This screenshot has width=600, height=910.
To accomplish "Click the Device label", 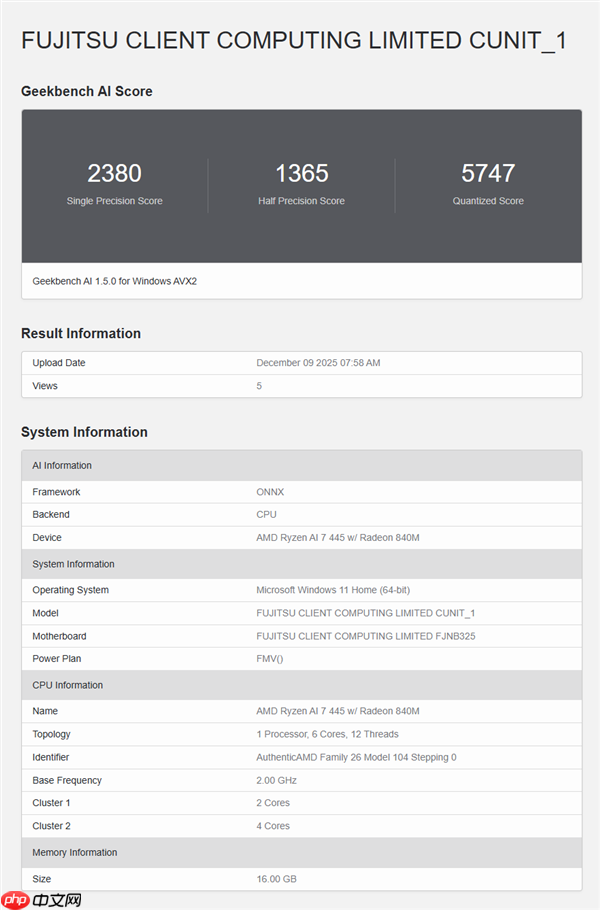I will coord(47,538).
